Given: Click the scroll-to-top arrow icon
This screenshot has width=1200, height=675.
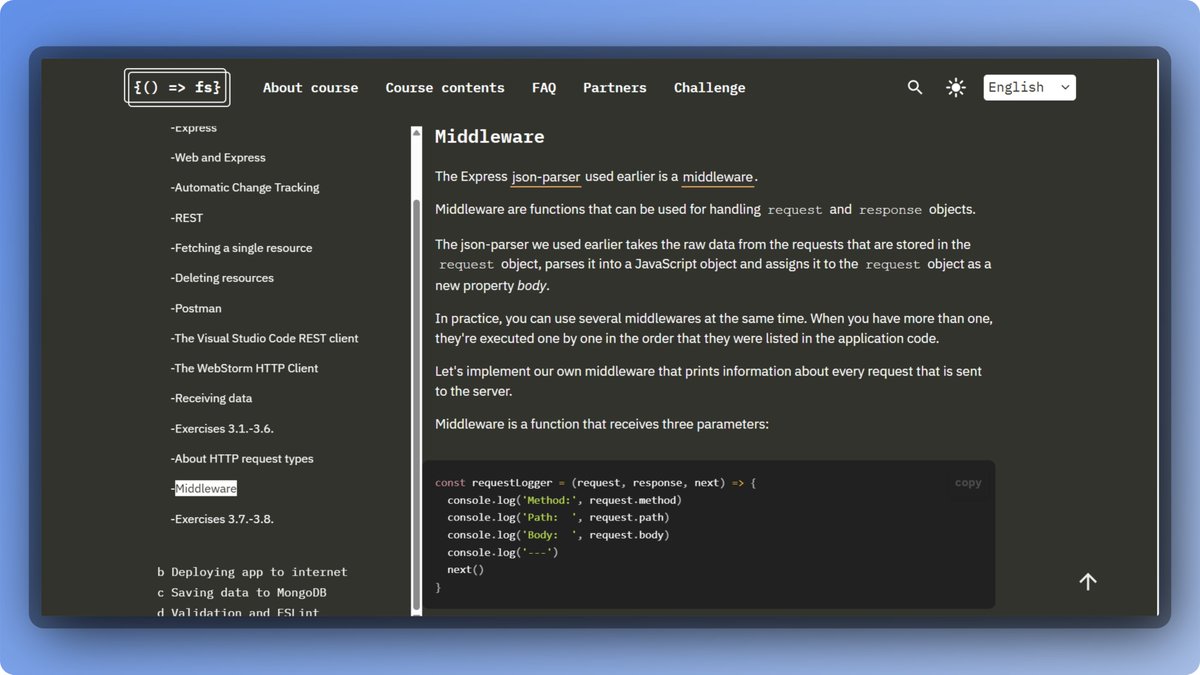Looking at the screenshot, I should click(x=1088, y=581).
